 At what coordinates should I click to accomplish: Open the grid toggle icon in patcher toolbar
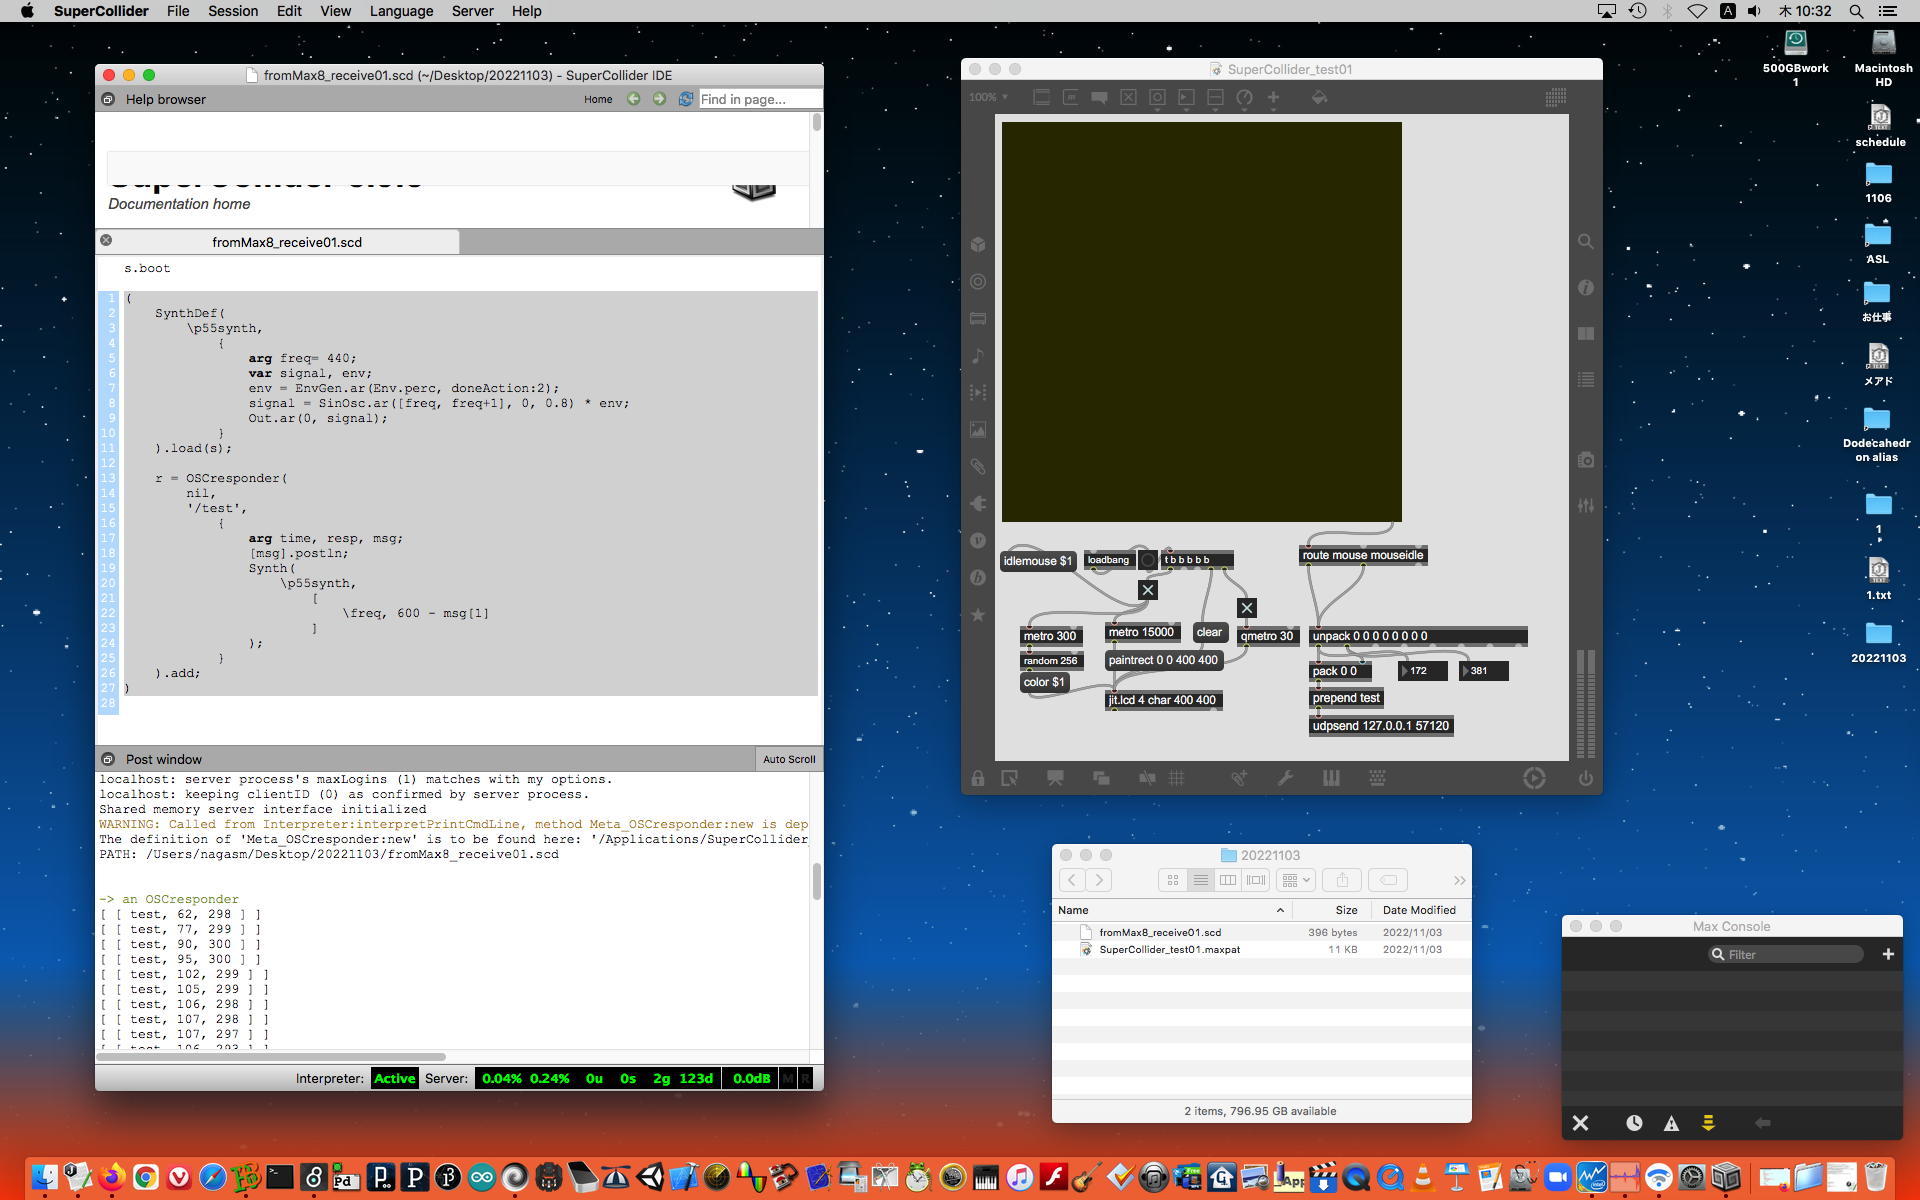click(x=1177, y=778)
